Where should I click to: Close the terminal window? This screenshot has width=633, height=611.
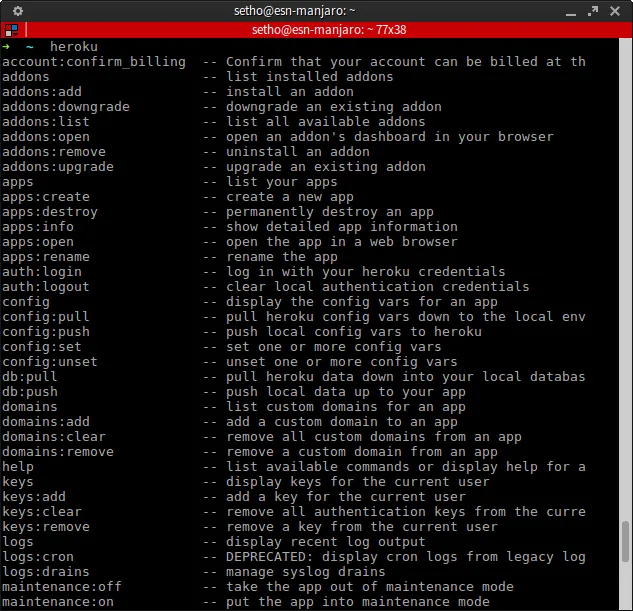click(614, 11)
